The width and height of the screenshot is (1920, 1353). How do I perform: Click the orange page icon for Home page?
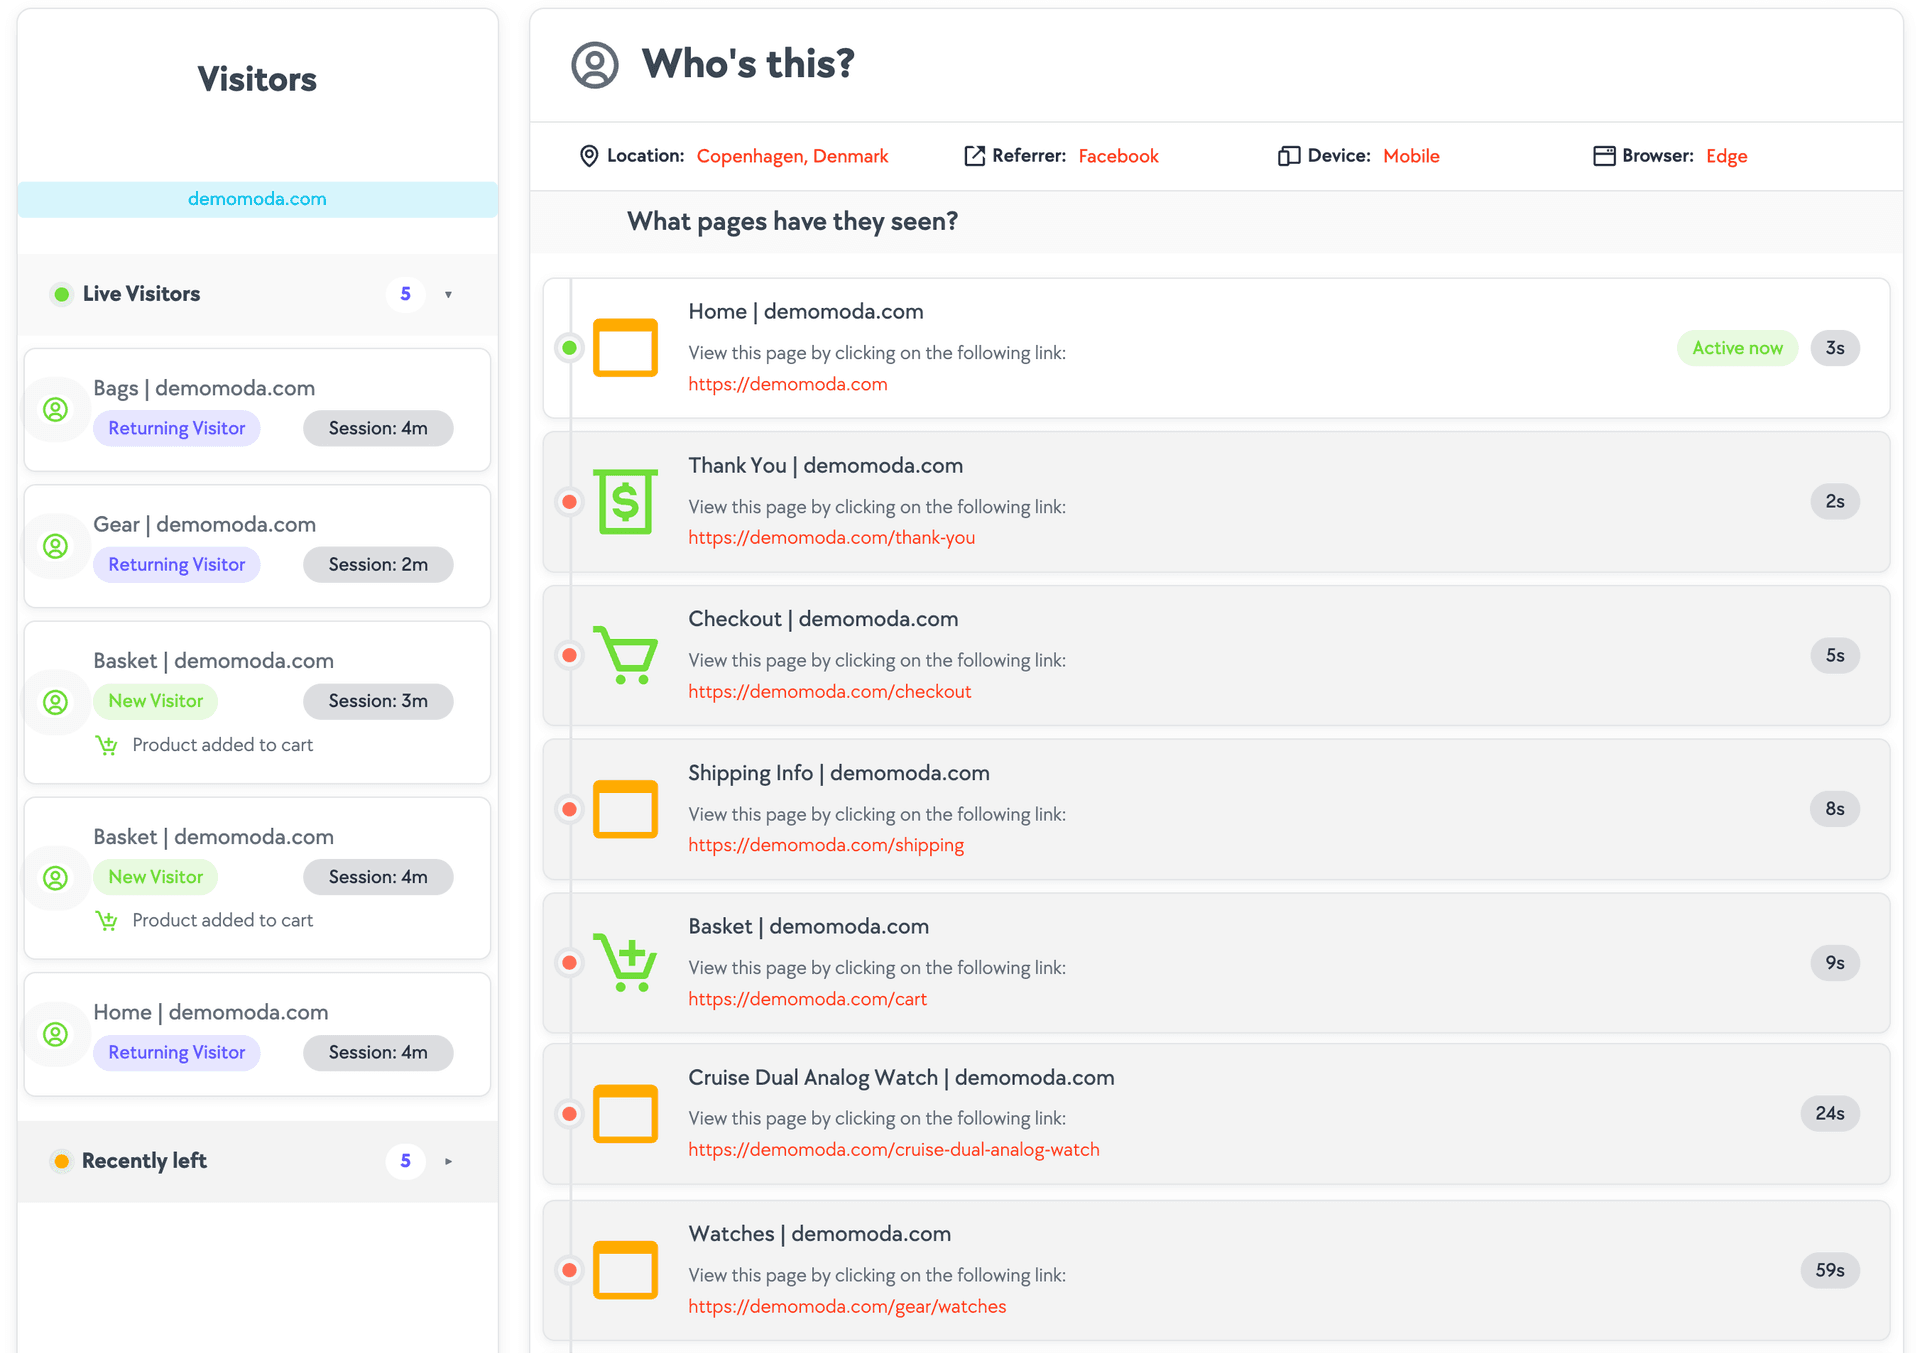point(625,347)
